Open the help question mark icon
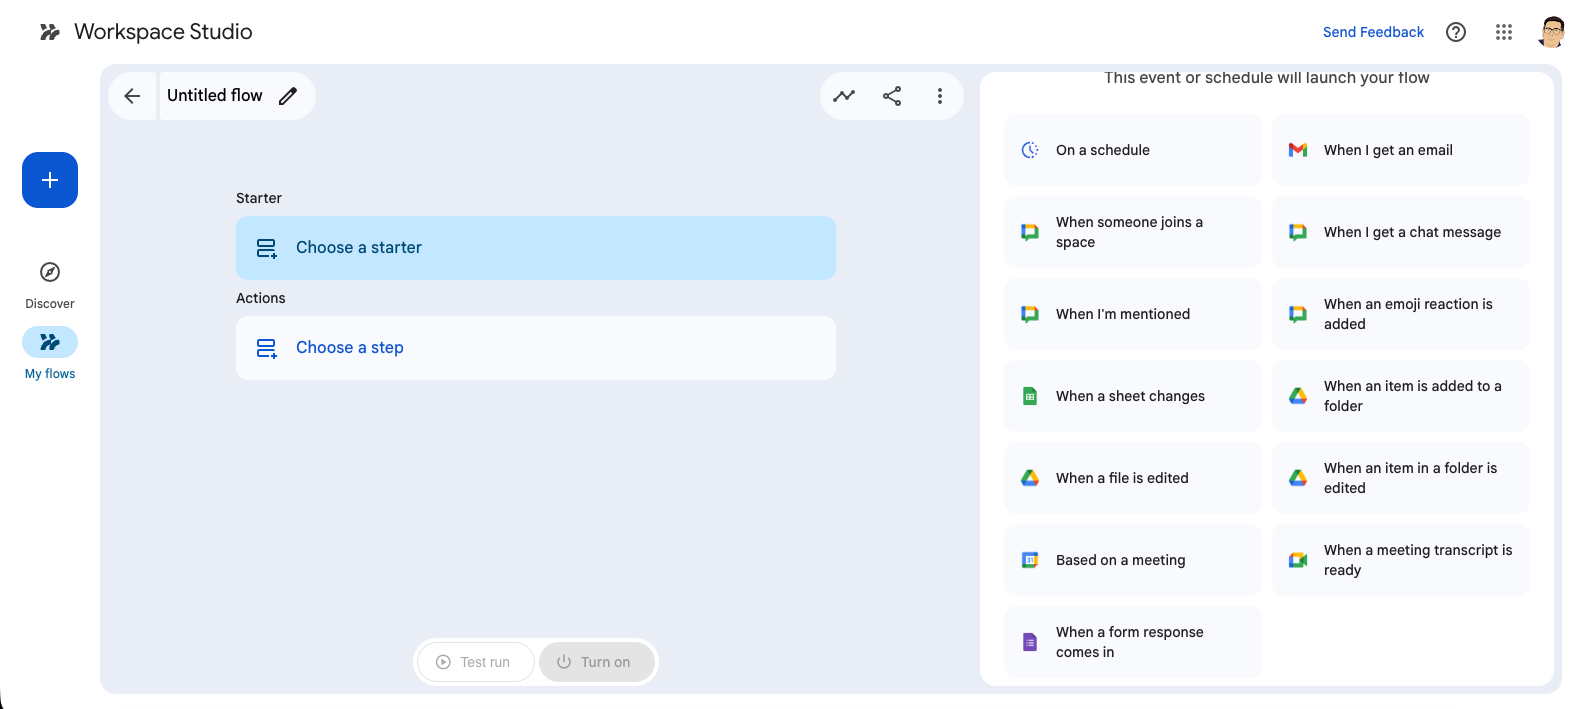 click(1456, 32)
